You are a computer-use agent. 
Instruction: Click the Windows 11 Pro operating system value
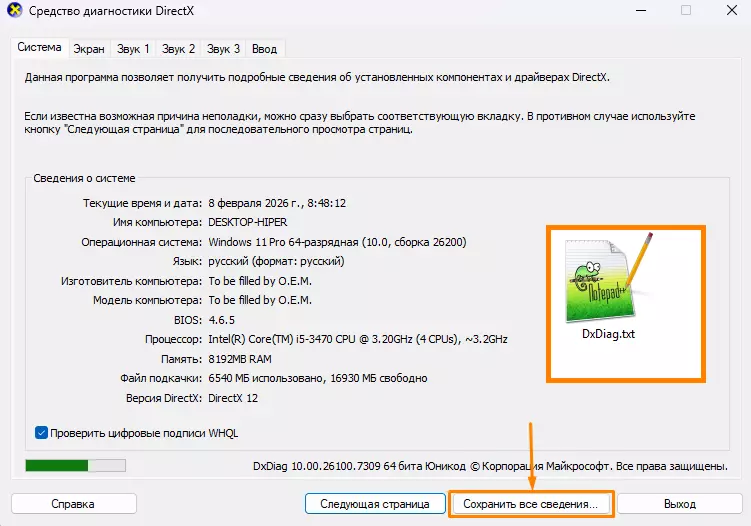click(x=337, y=242)
